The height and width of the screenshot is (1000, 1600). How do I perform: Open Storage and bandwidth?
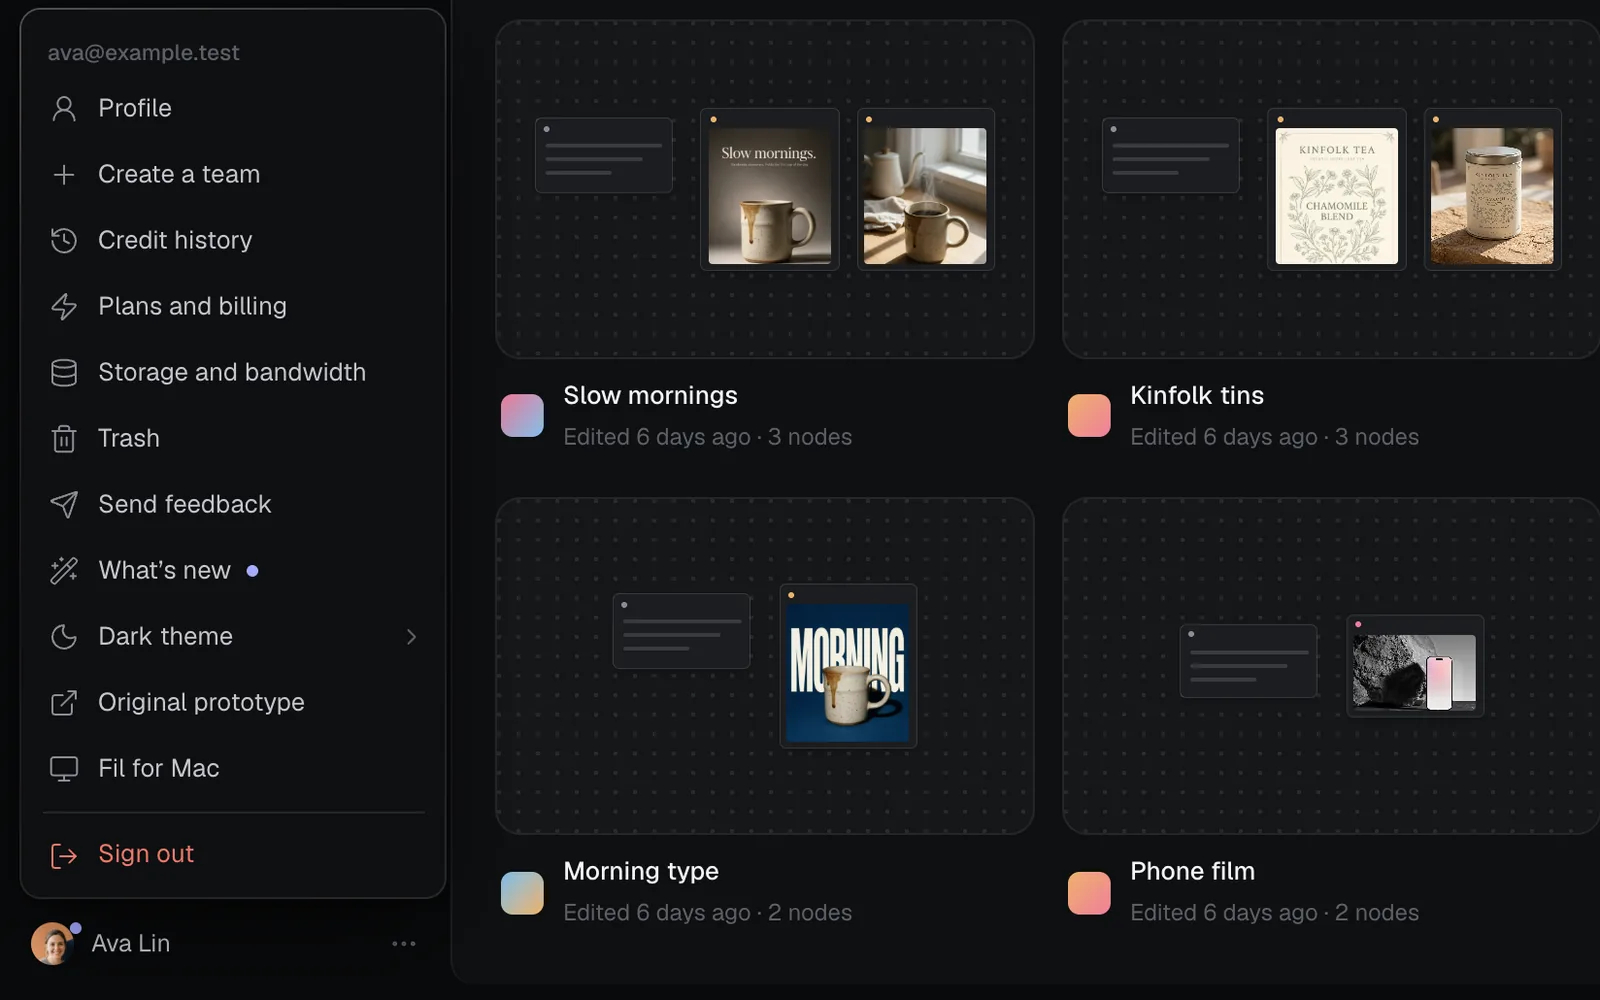click(x=233, y=372)
